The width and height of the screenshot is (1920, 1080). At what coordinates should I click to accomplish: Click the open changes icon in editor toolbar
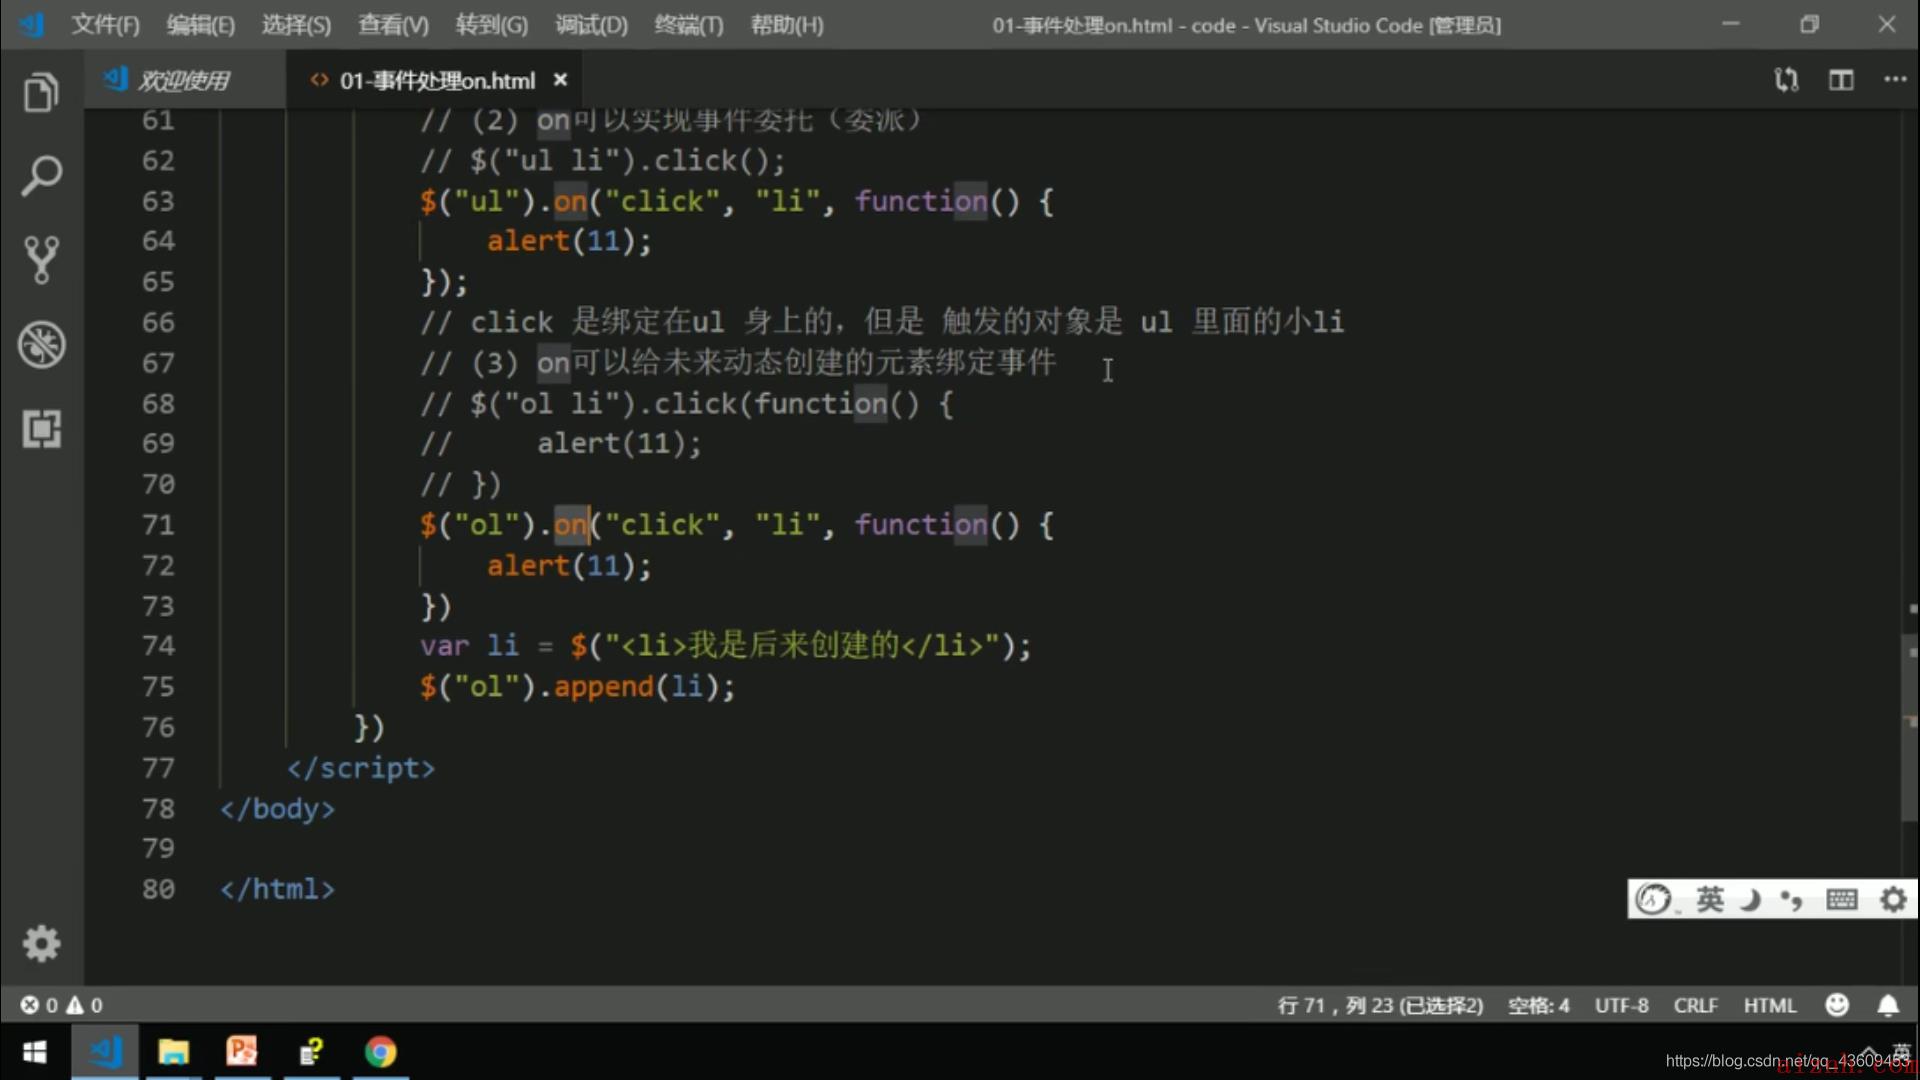(x=1786, y=80)
